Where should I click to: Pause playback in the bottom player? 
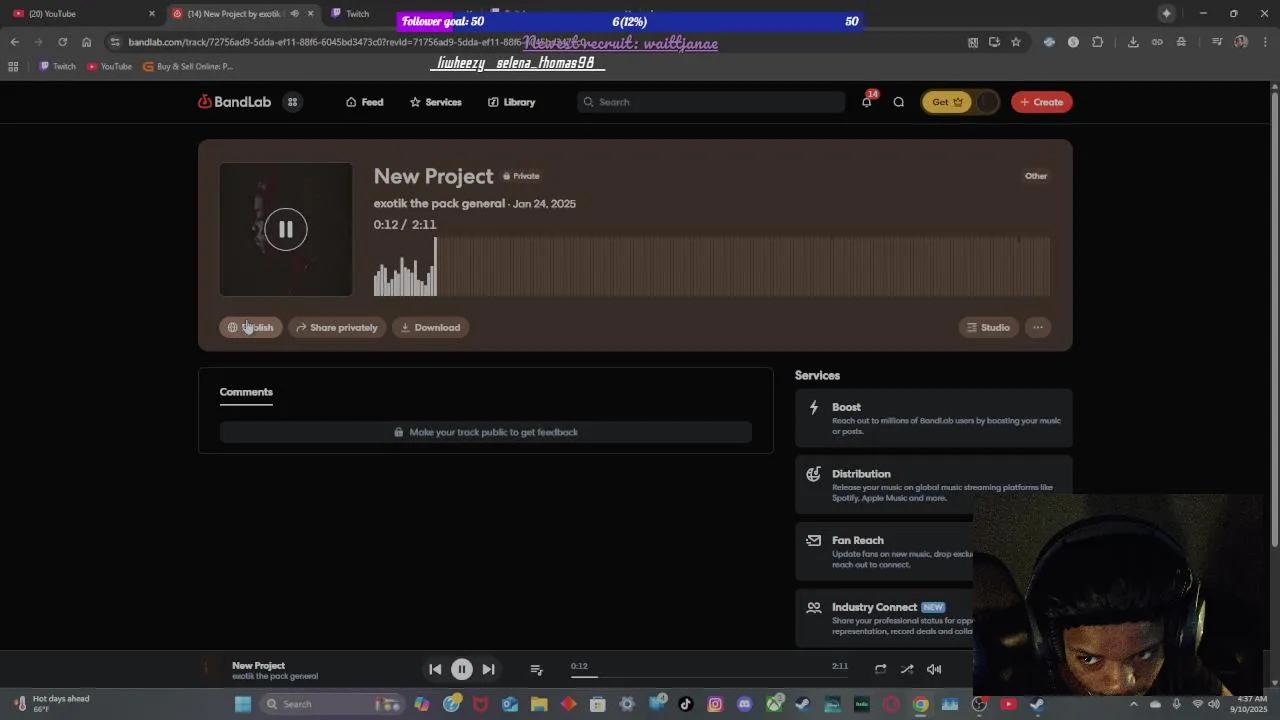pyautogui.click(x=461, y=669)
